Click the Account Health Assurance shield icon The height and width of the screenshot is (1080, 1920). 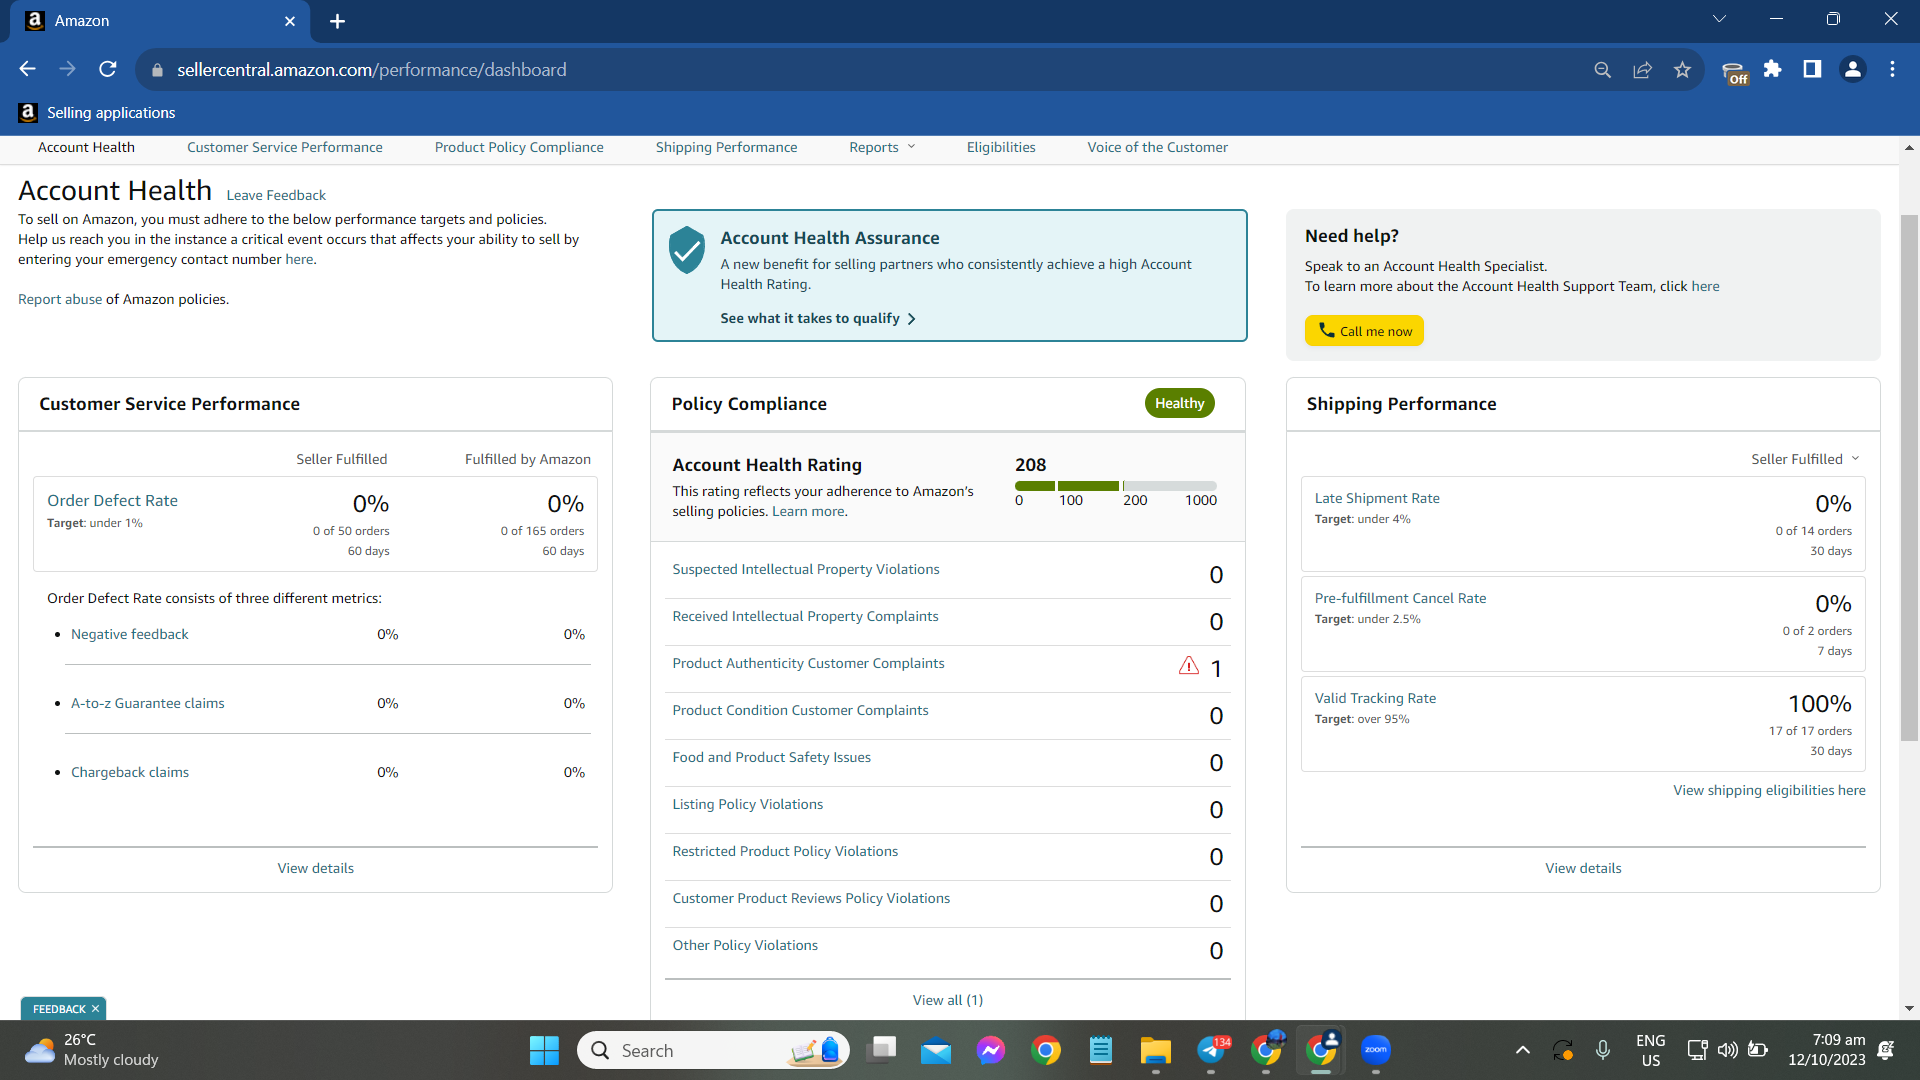coord(687,250)
